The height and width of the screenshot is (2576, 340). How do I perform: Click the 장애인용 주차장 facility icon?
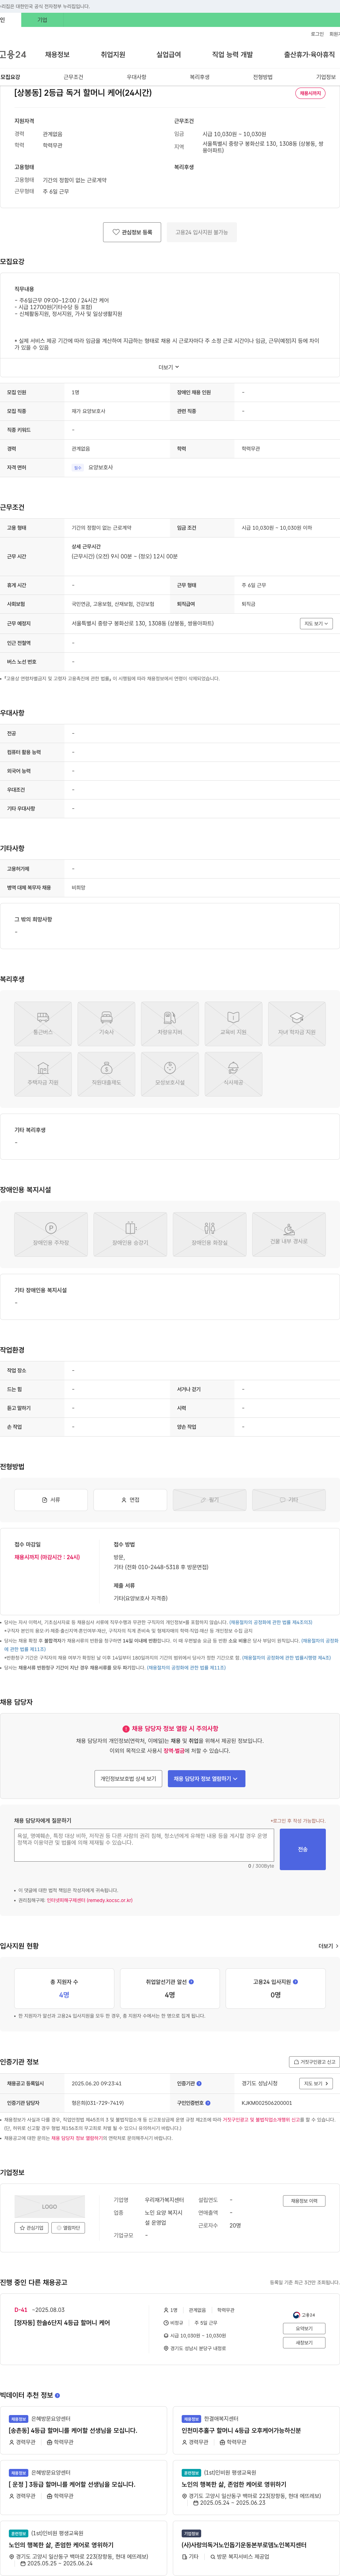[x=51, y=1234]
